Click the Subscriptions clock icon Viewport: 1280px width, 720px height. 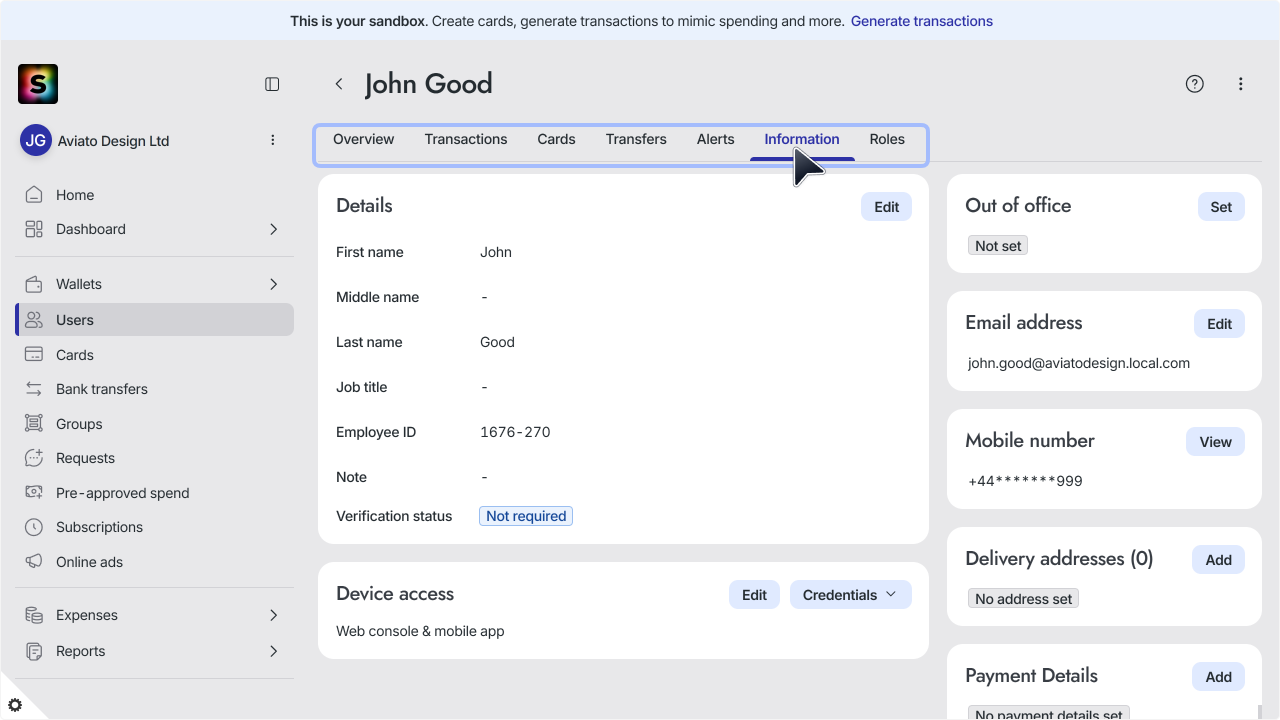34,527
